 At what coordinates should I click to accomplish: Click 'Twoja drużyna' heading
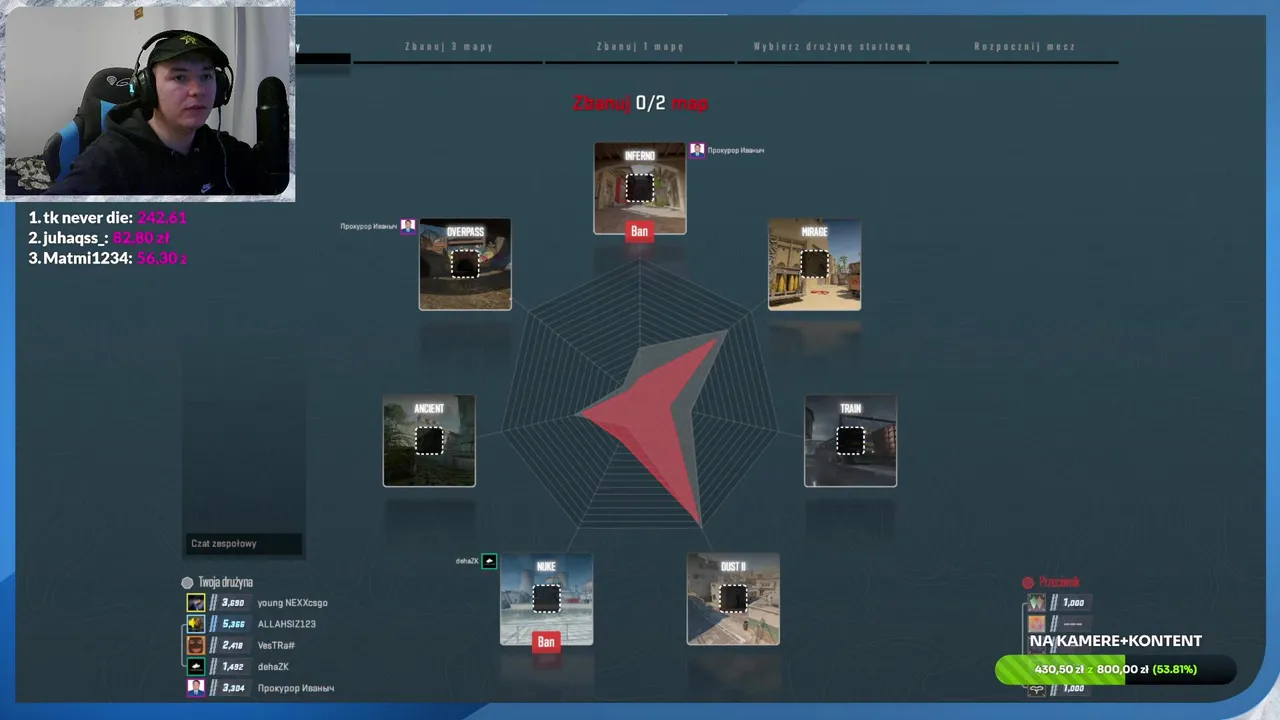tap(225, 582)
